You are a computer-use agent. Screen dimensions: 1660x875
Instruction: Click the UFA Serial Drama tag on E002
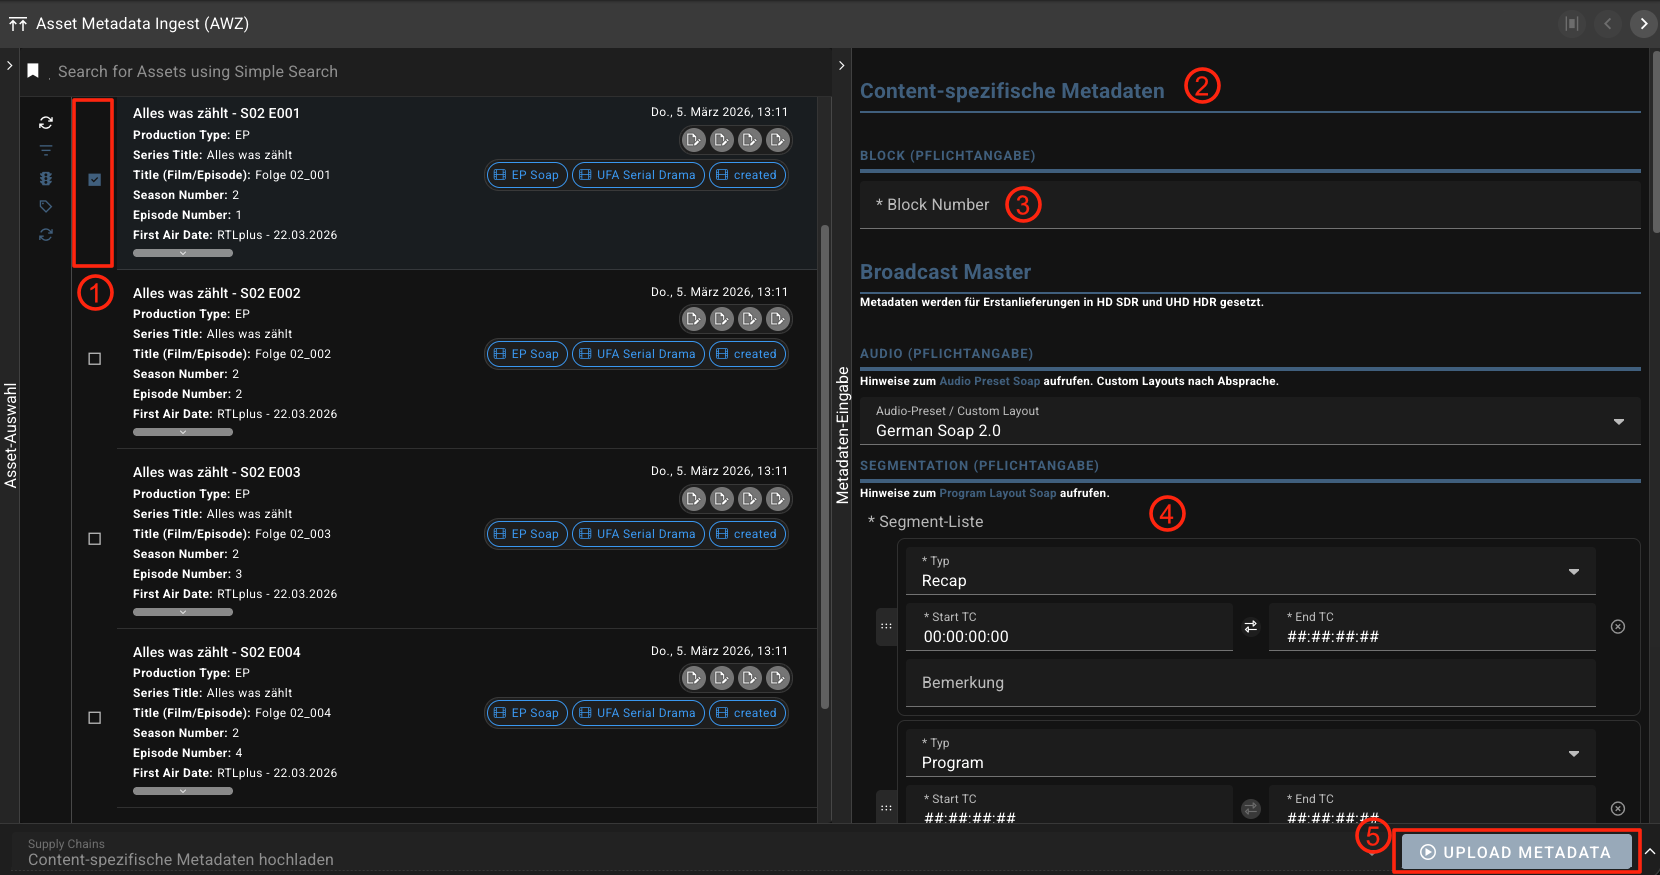[x=637, y=354]
